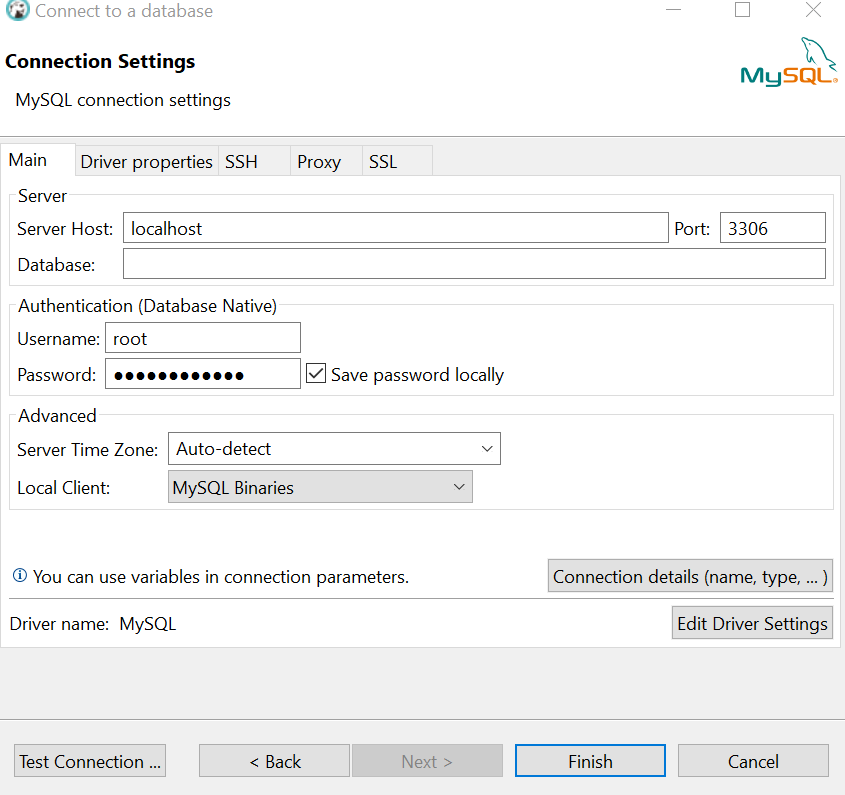
Task: Click the variables in connection parameters hint
Action: [x=221, y=577]
